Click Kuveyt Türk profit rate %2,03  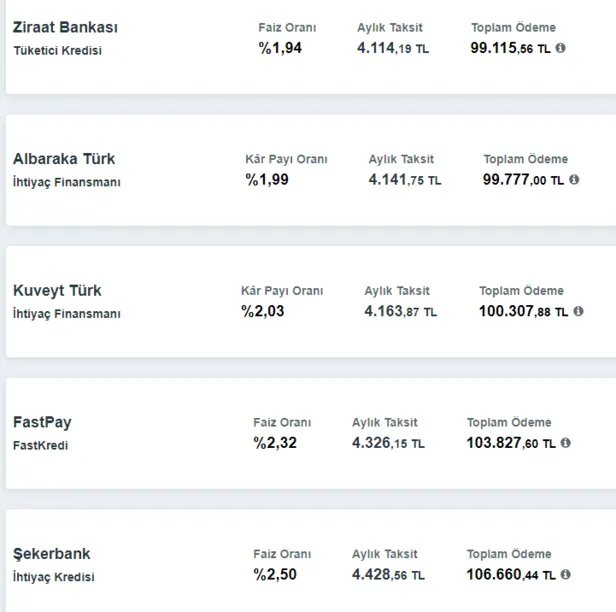tap(263, 311)
